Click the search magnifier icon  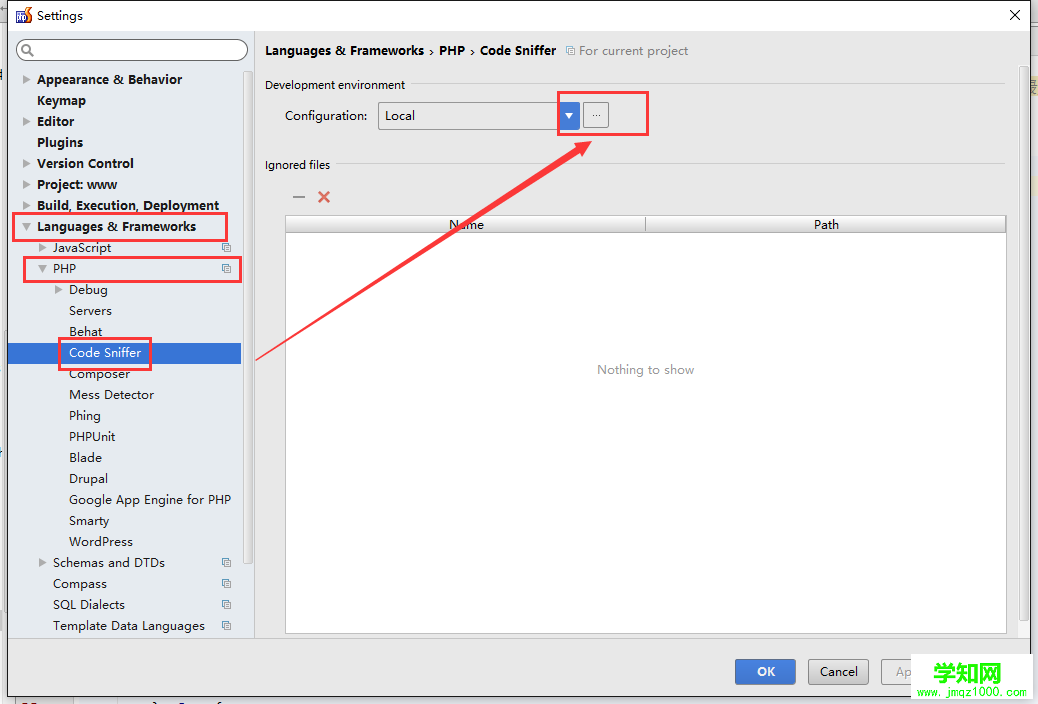[x=27, y=50]
